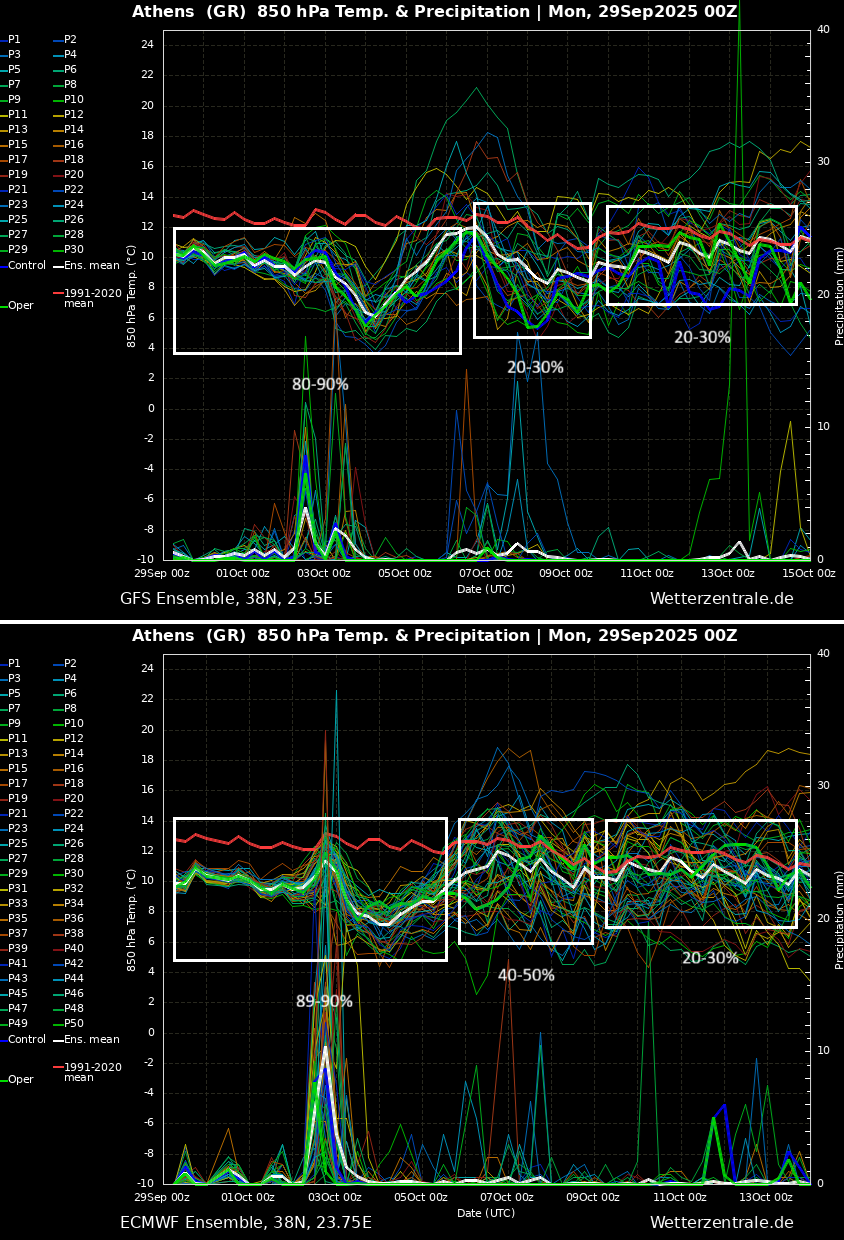
Task: Hide the P31 member in the ECMWF legend
Action: 18,889
